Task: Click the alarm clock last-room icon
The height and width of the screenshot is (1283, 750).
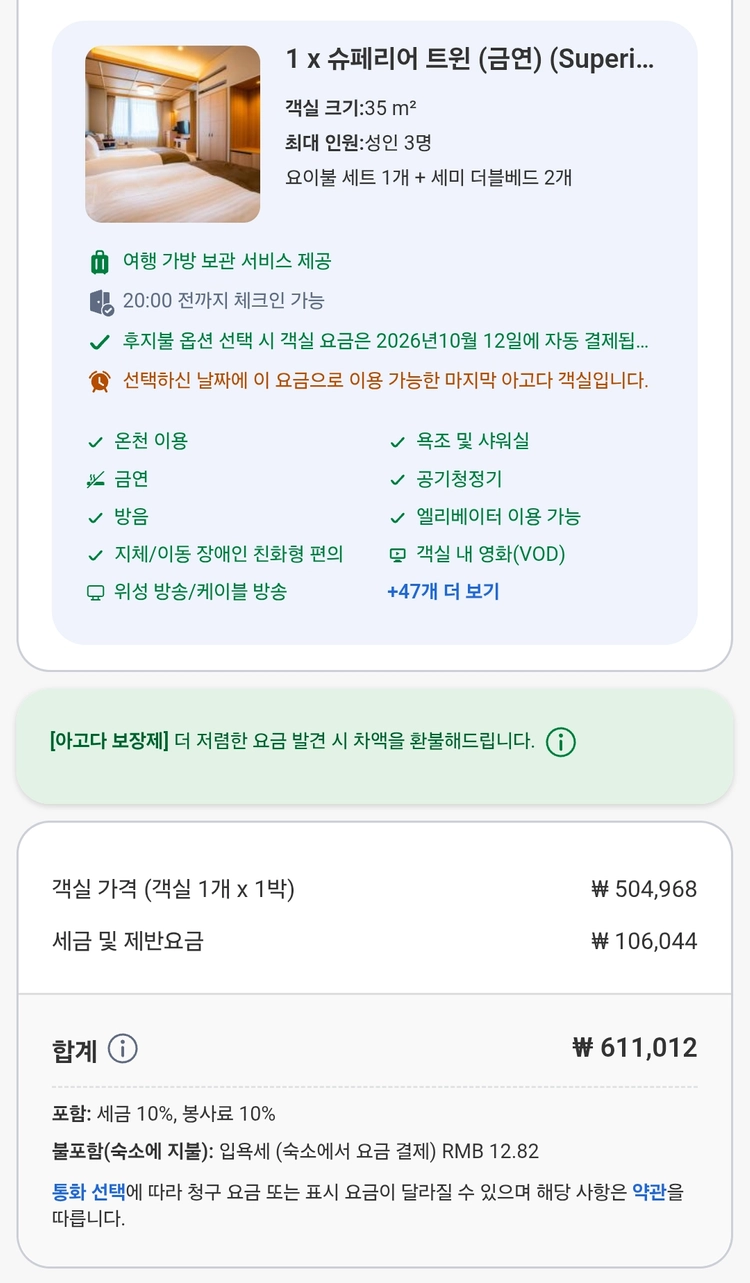Action: coord(99,381)
